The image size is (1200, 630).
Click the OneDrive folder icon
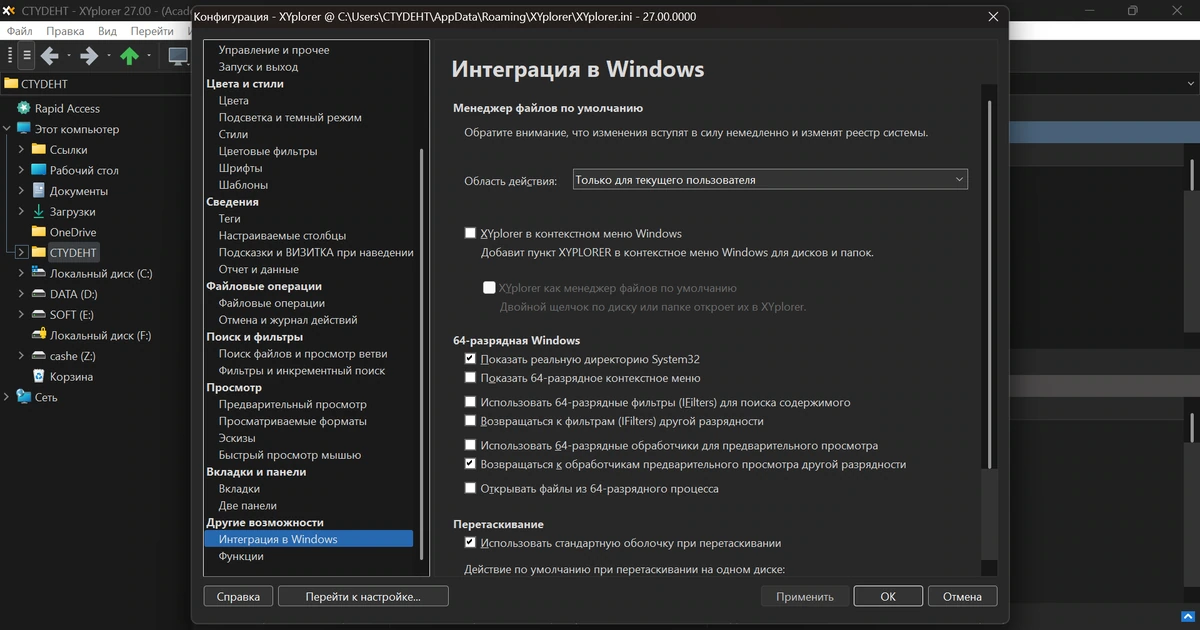tap(39, 232)
